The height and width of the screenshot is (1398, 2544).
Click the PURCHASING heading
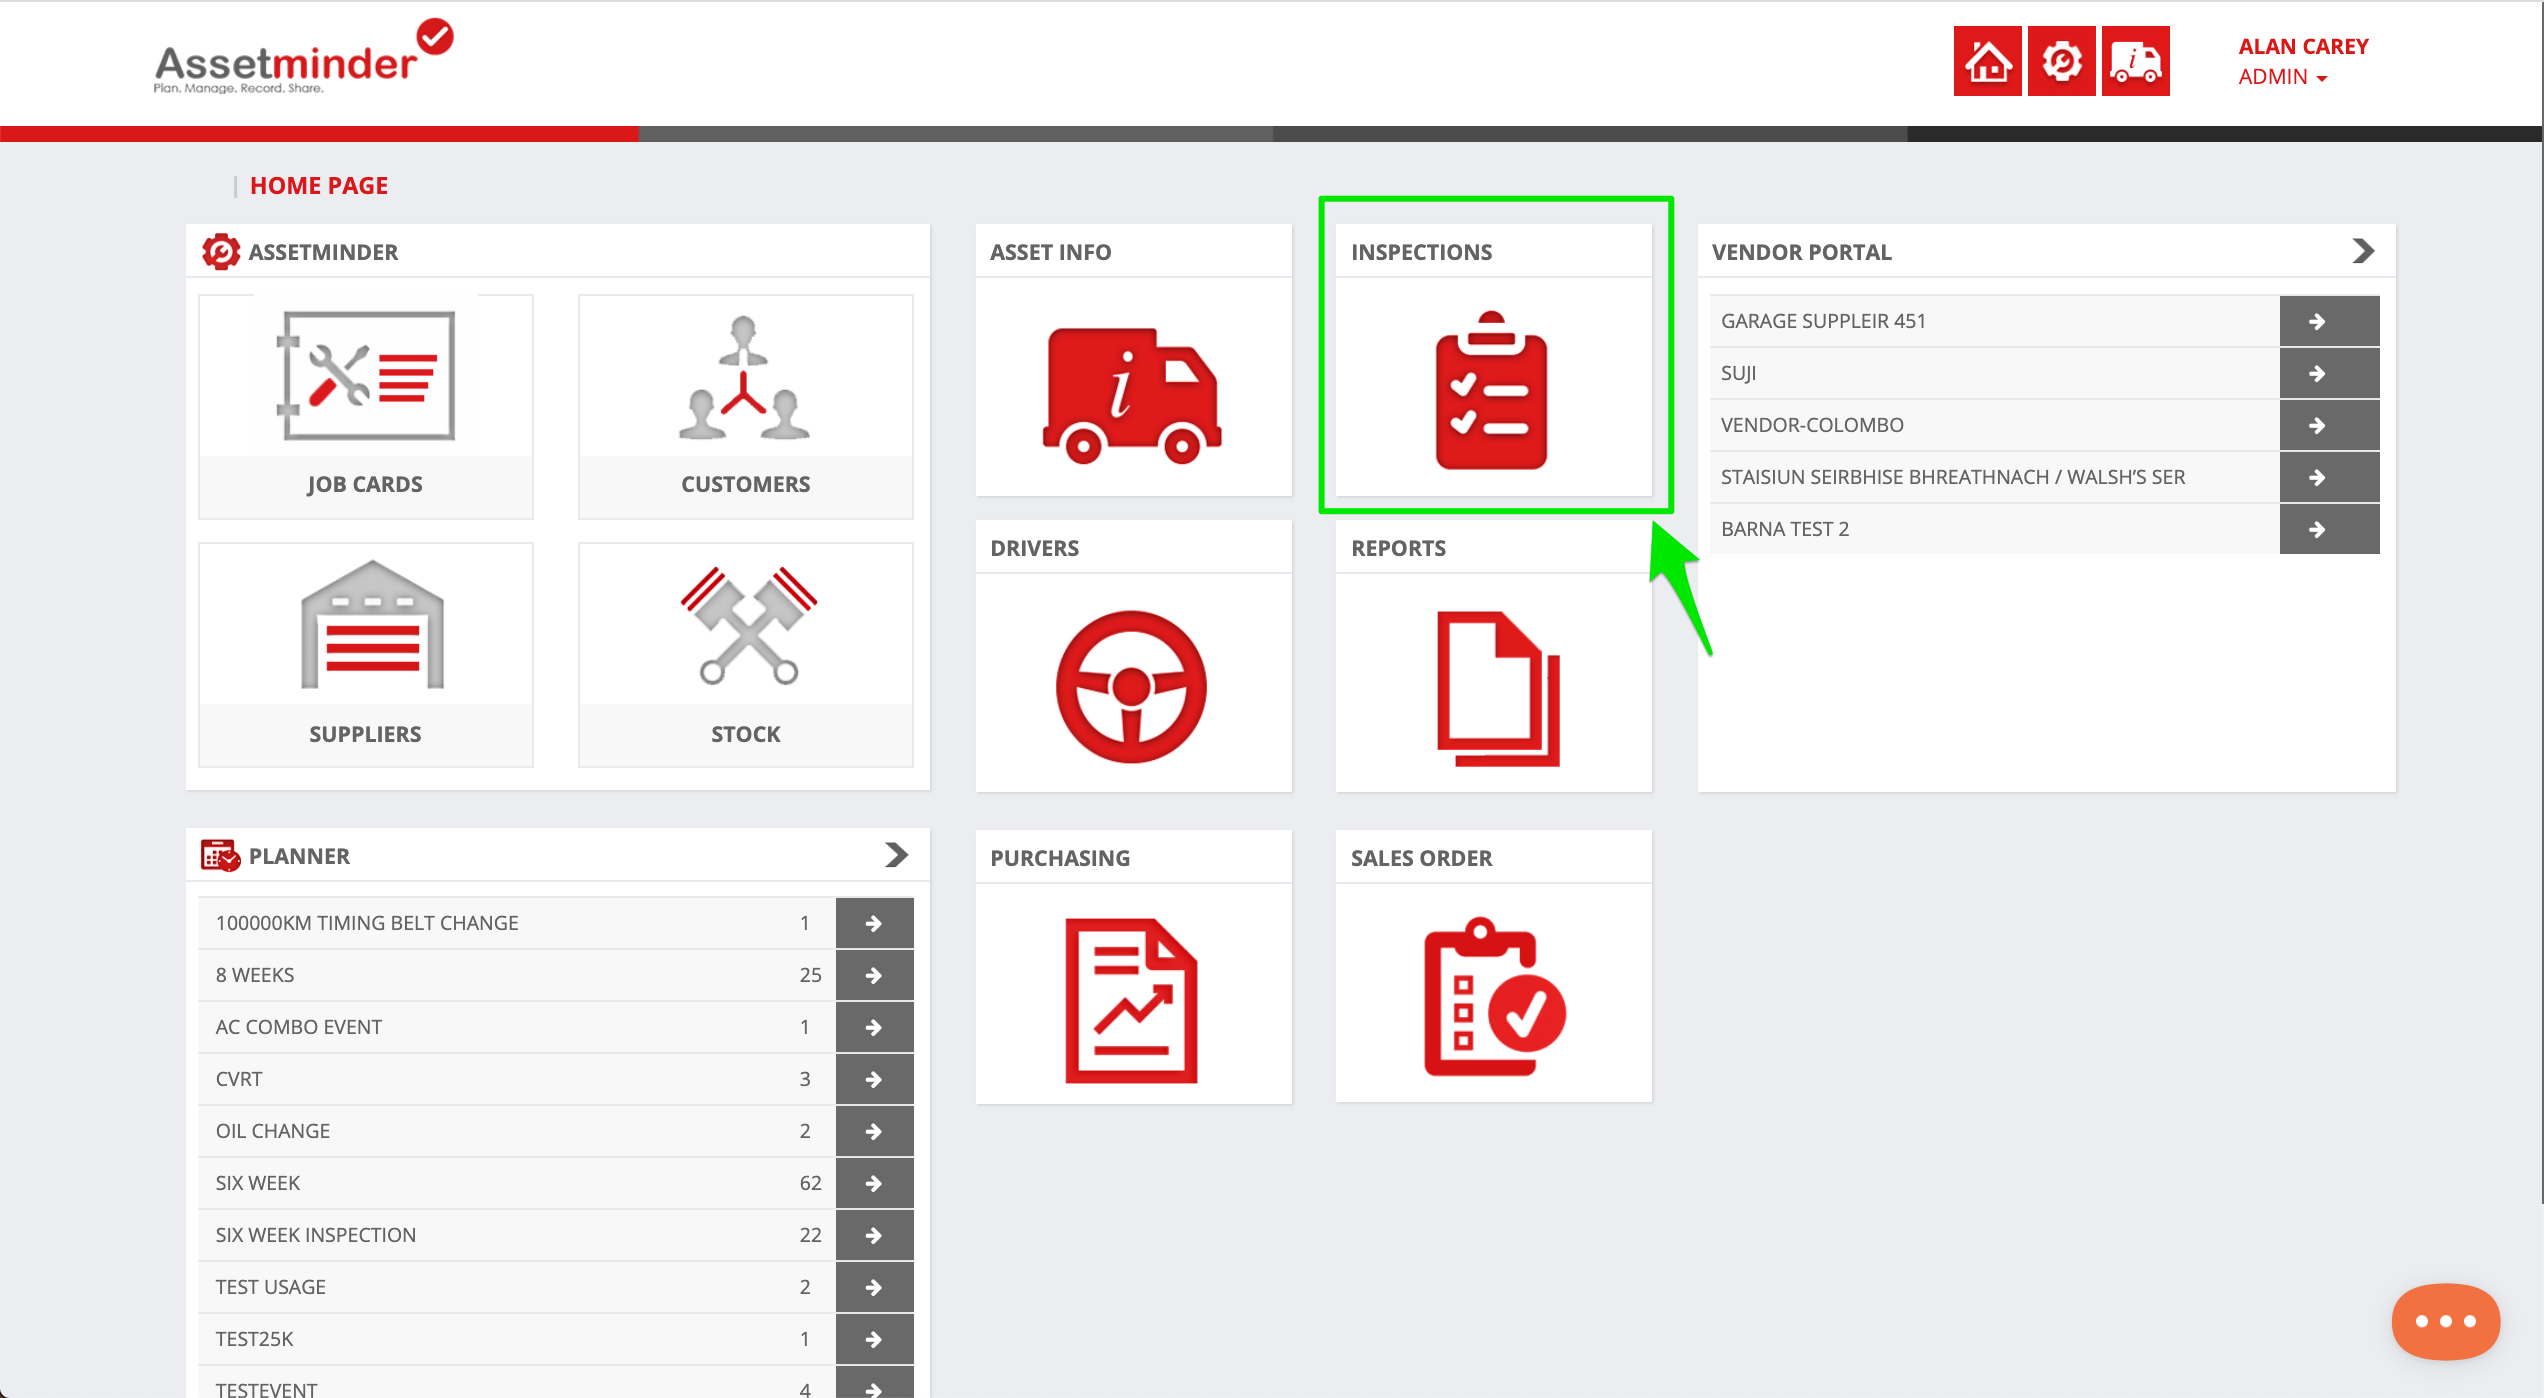[1060, 858]
